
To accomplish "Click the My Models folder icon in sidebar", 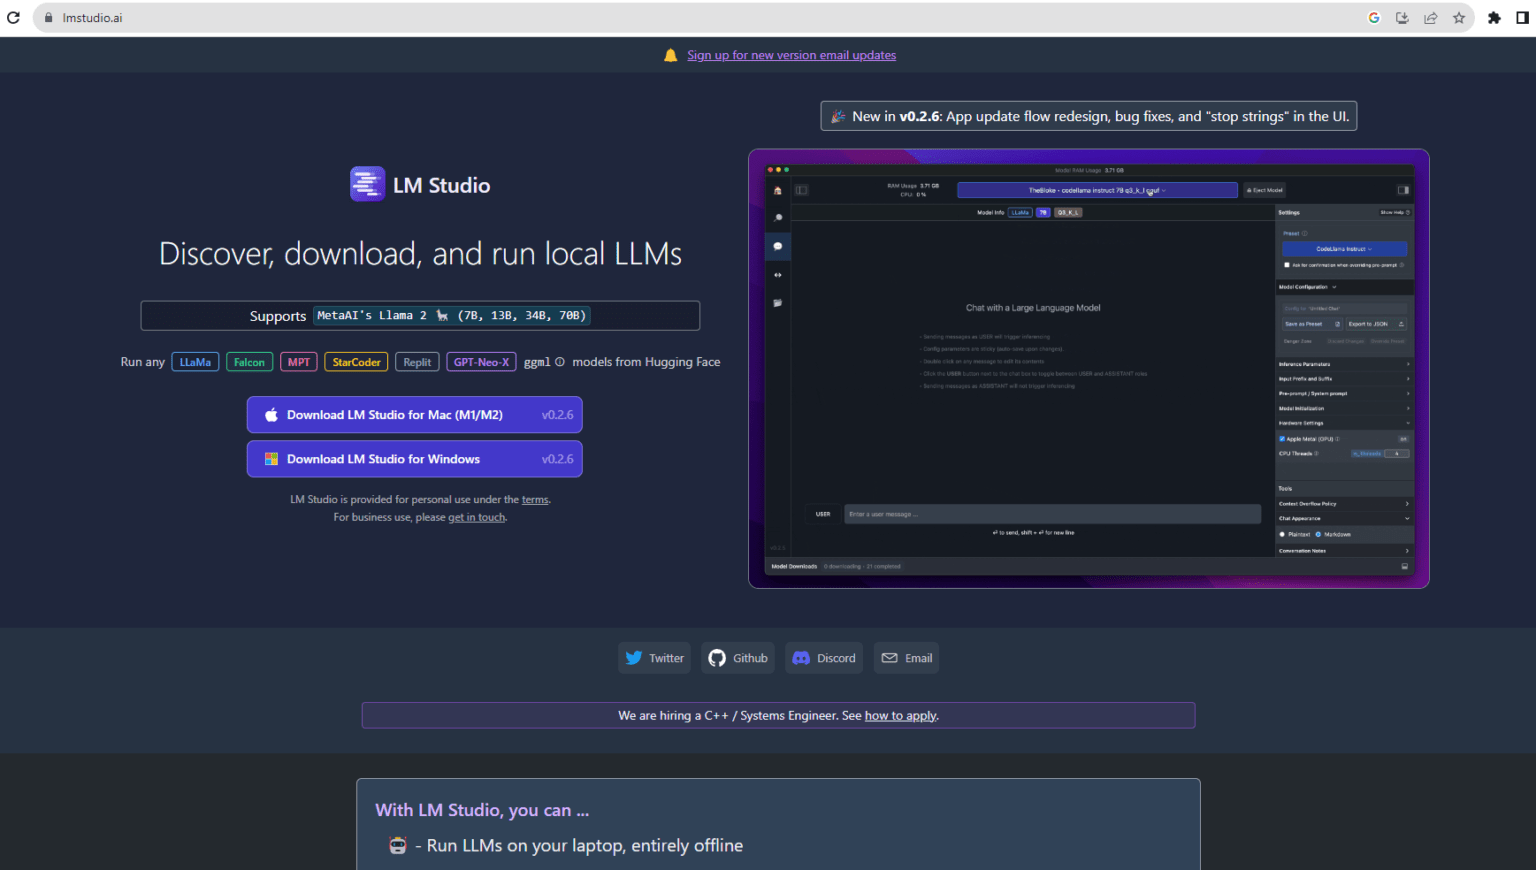I will [x=778, y=297].
